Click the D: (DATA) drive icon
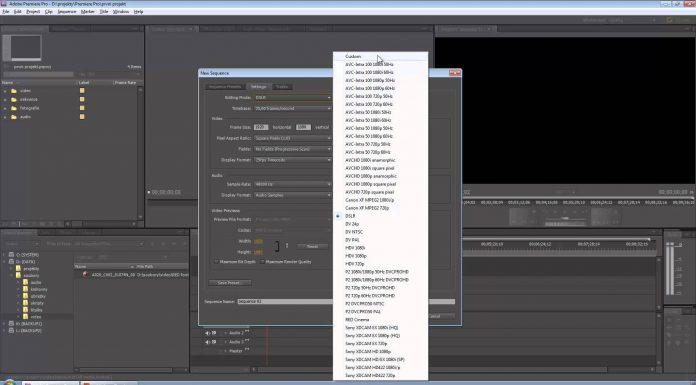 click(x=12, y=262)
